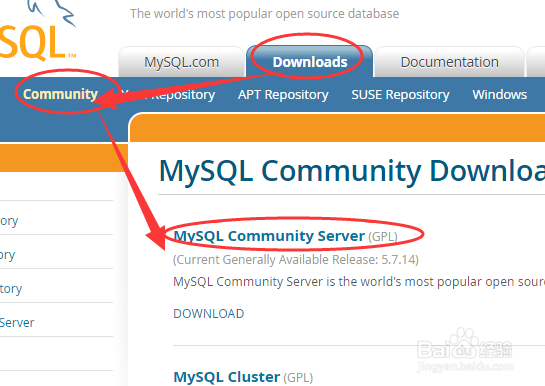Click the tagline 'The world's most popular open source database'
The image size is (545, 386).
264,14
